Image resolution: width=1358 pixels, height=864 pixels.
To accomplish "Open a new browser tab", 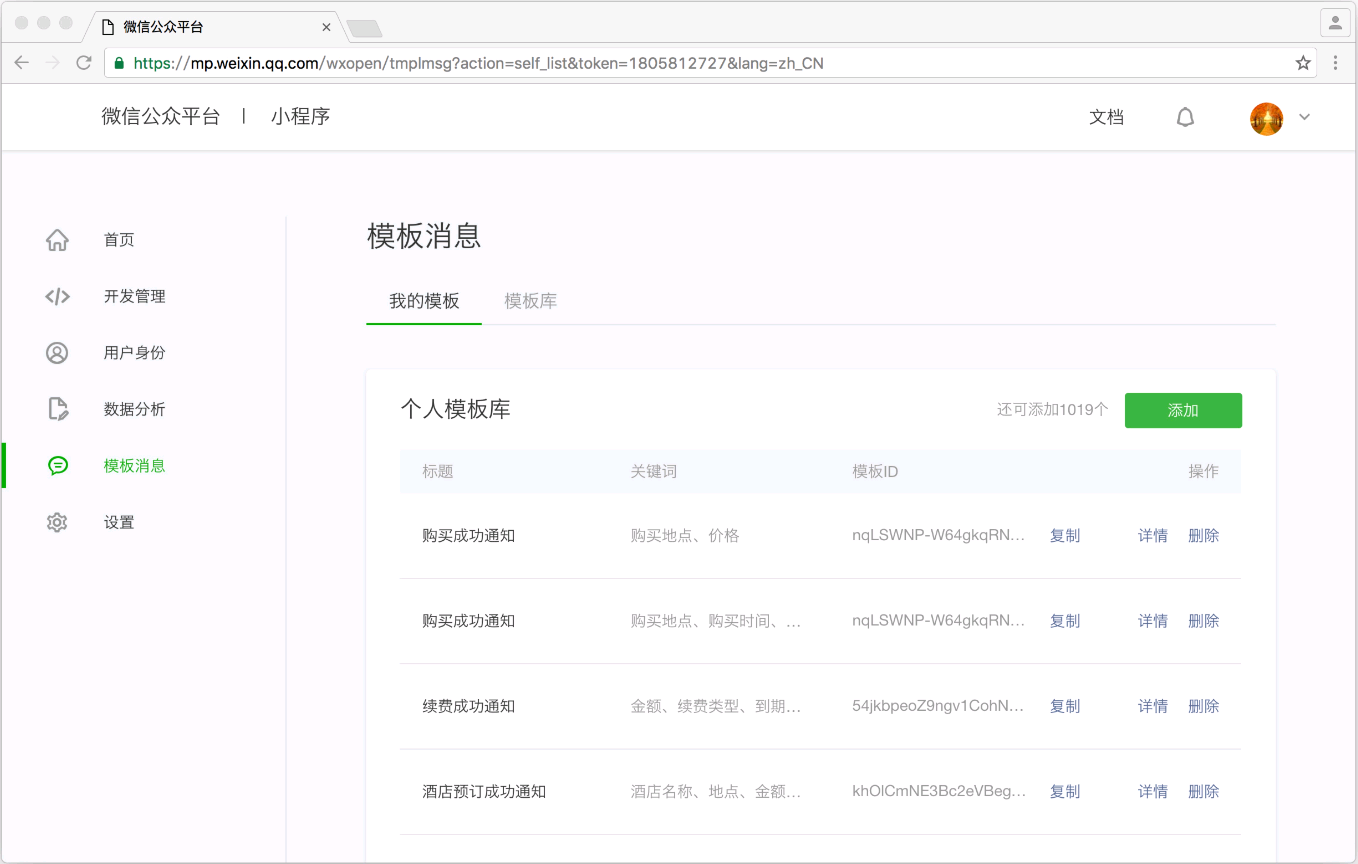I will (364, 29).
